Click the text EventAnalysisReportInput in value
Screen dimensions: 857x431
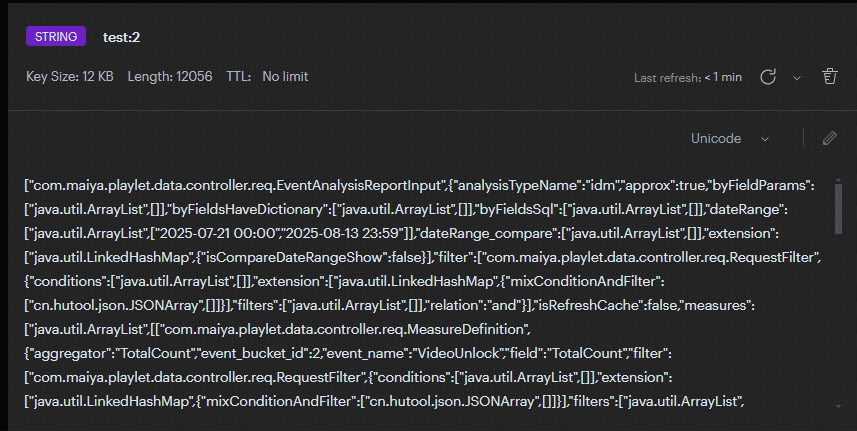[359, 186]
